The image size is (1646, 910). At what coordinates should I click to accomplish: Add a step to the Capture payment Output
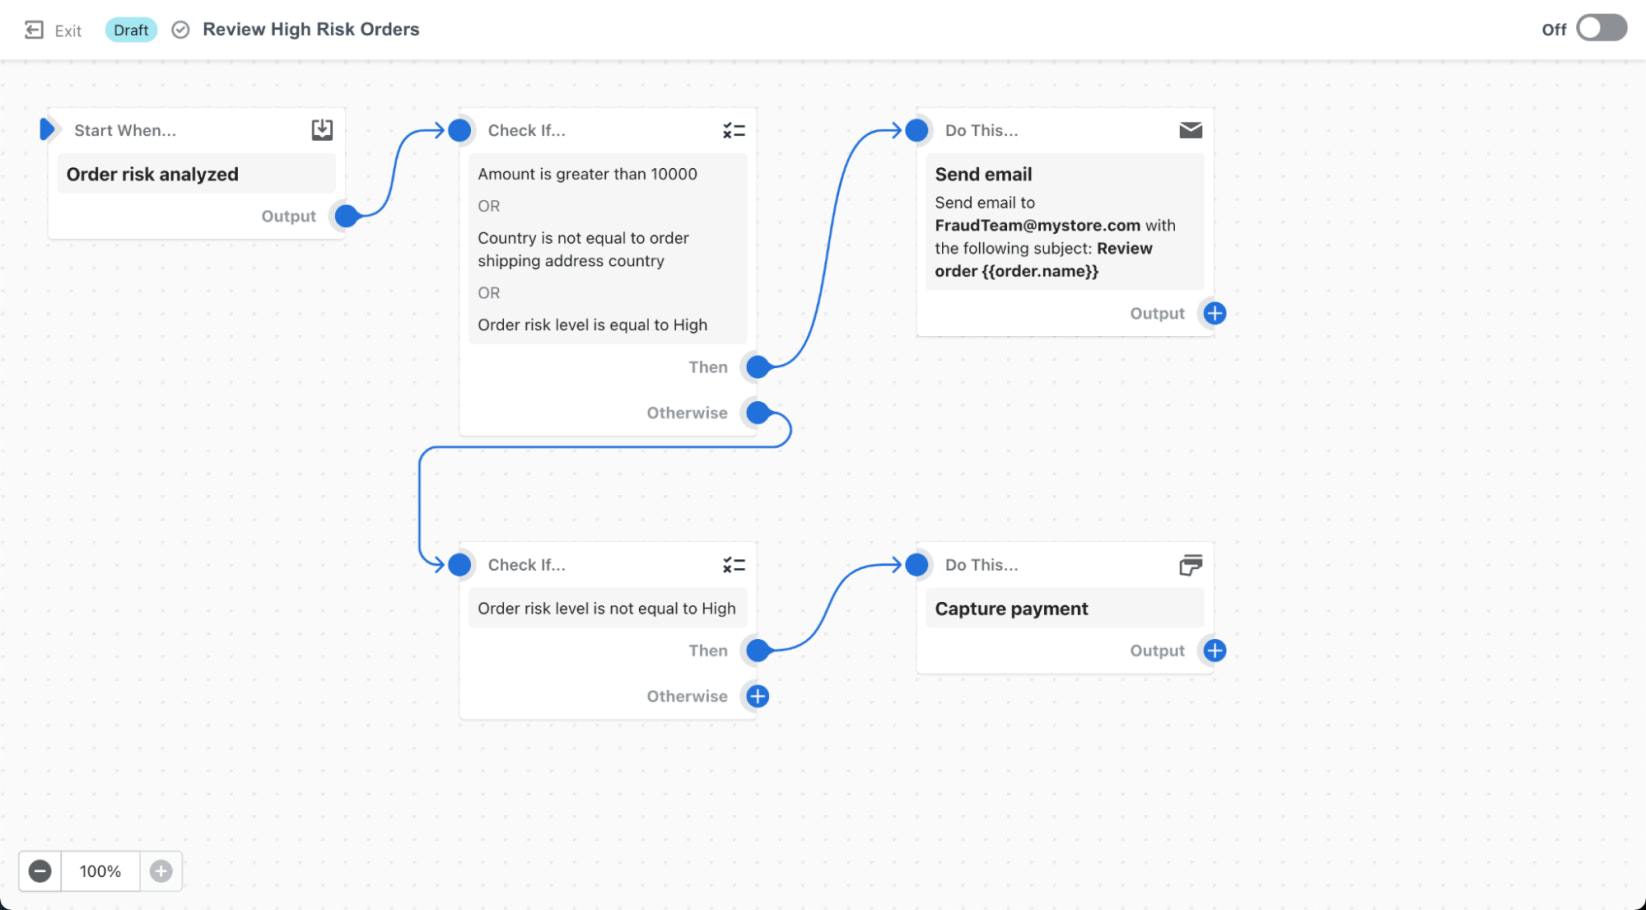[x=1214, y=650]
